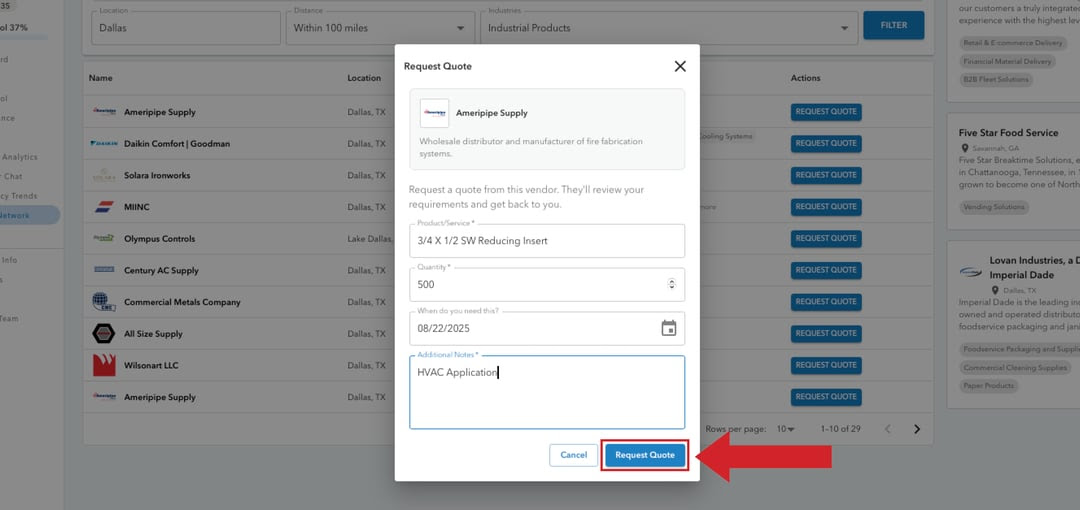Image resolution: width=1080 pixels, height=510 pixels.
Task: Apply filters with FILTER button
Action: coord(893,26)
